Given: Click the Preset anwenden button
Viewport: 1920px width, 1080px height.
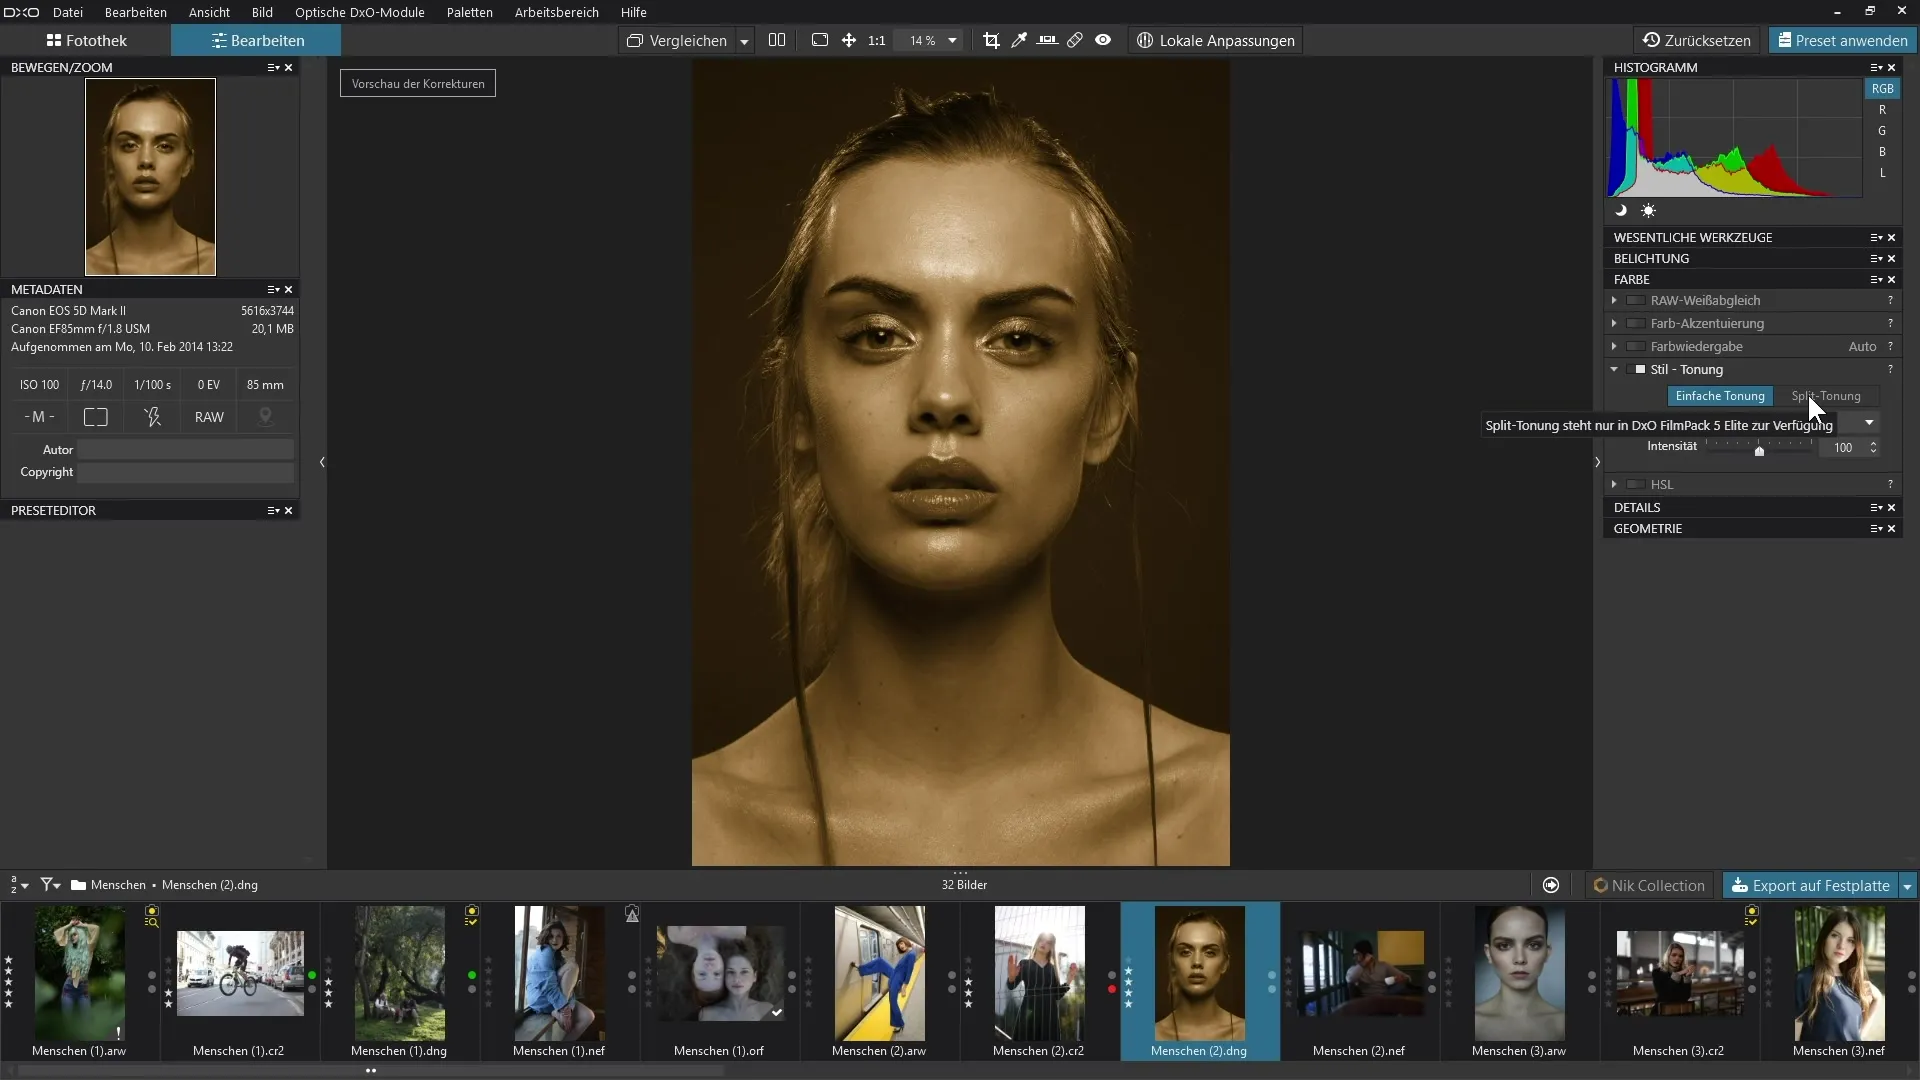Looking at the screenshot, I should 1841,40.
